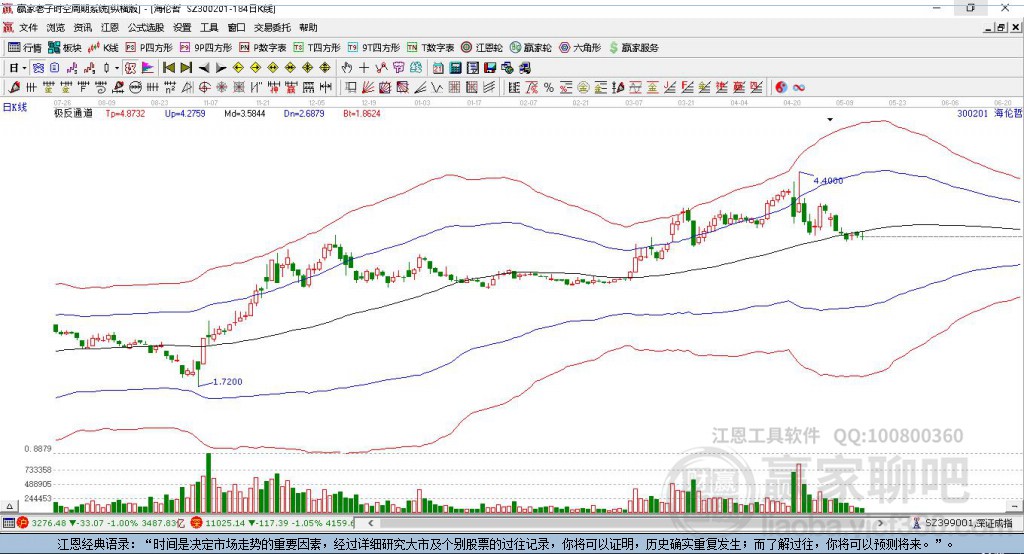
Task: Open the 六角形 hexagon tool
Action: point(580,48)
